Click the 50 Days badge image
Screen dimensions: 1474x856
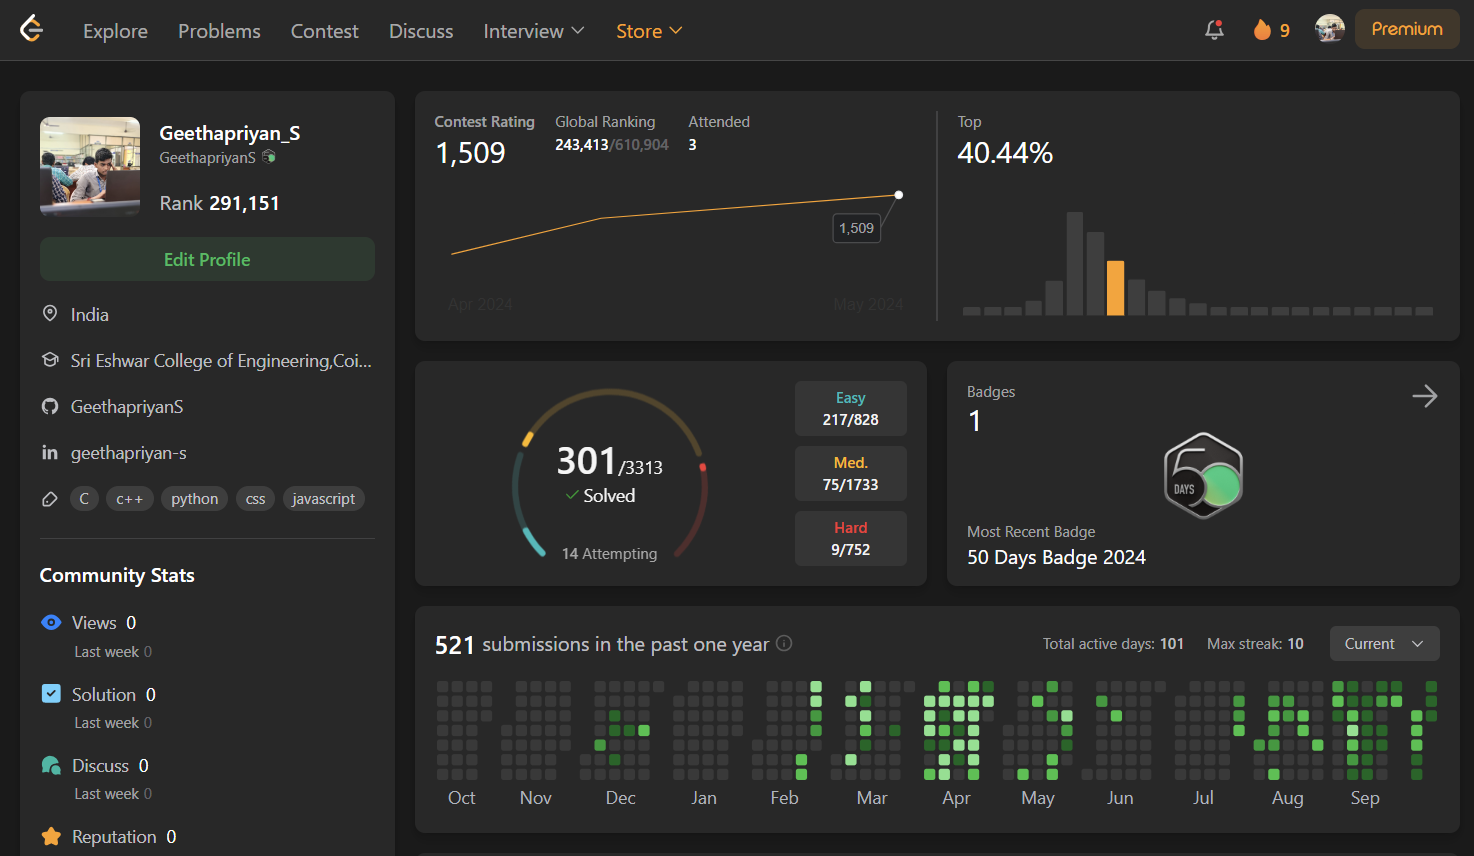[1203, 475]
